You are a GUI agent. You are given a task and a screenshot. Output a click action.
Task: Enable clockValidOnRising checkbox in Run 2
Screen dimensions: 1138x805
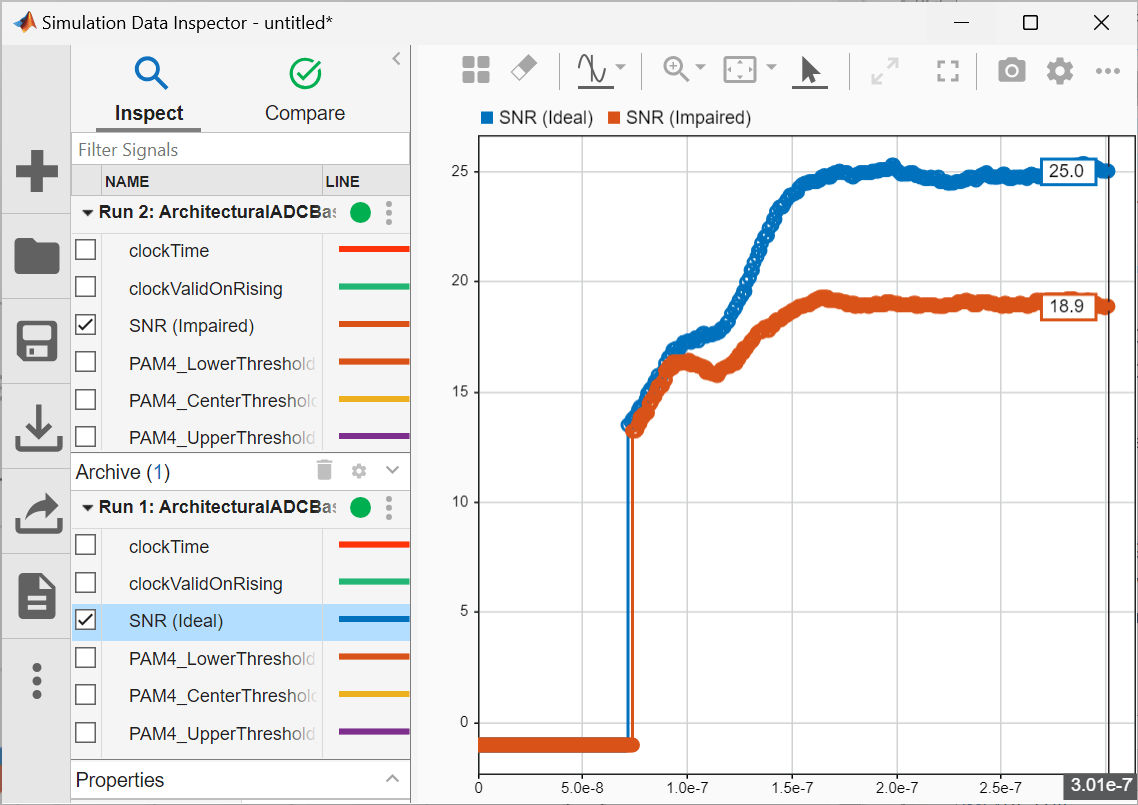86,288
